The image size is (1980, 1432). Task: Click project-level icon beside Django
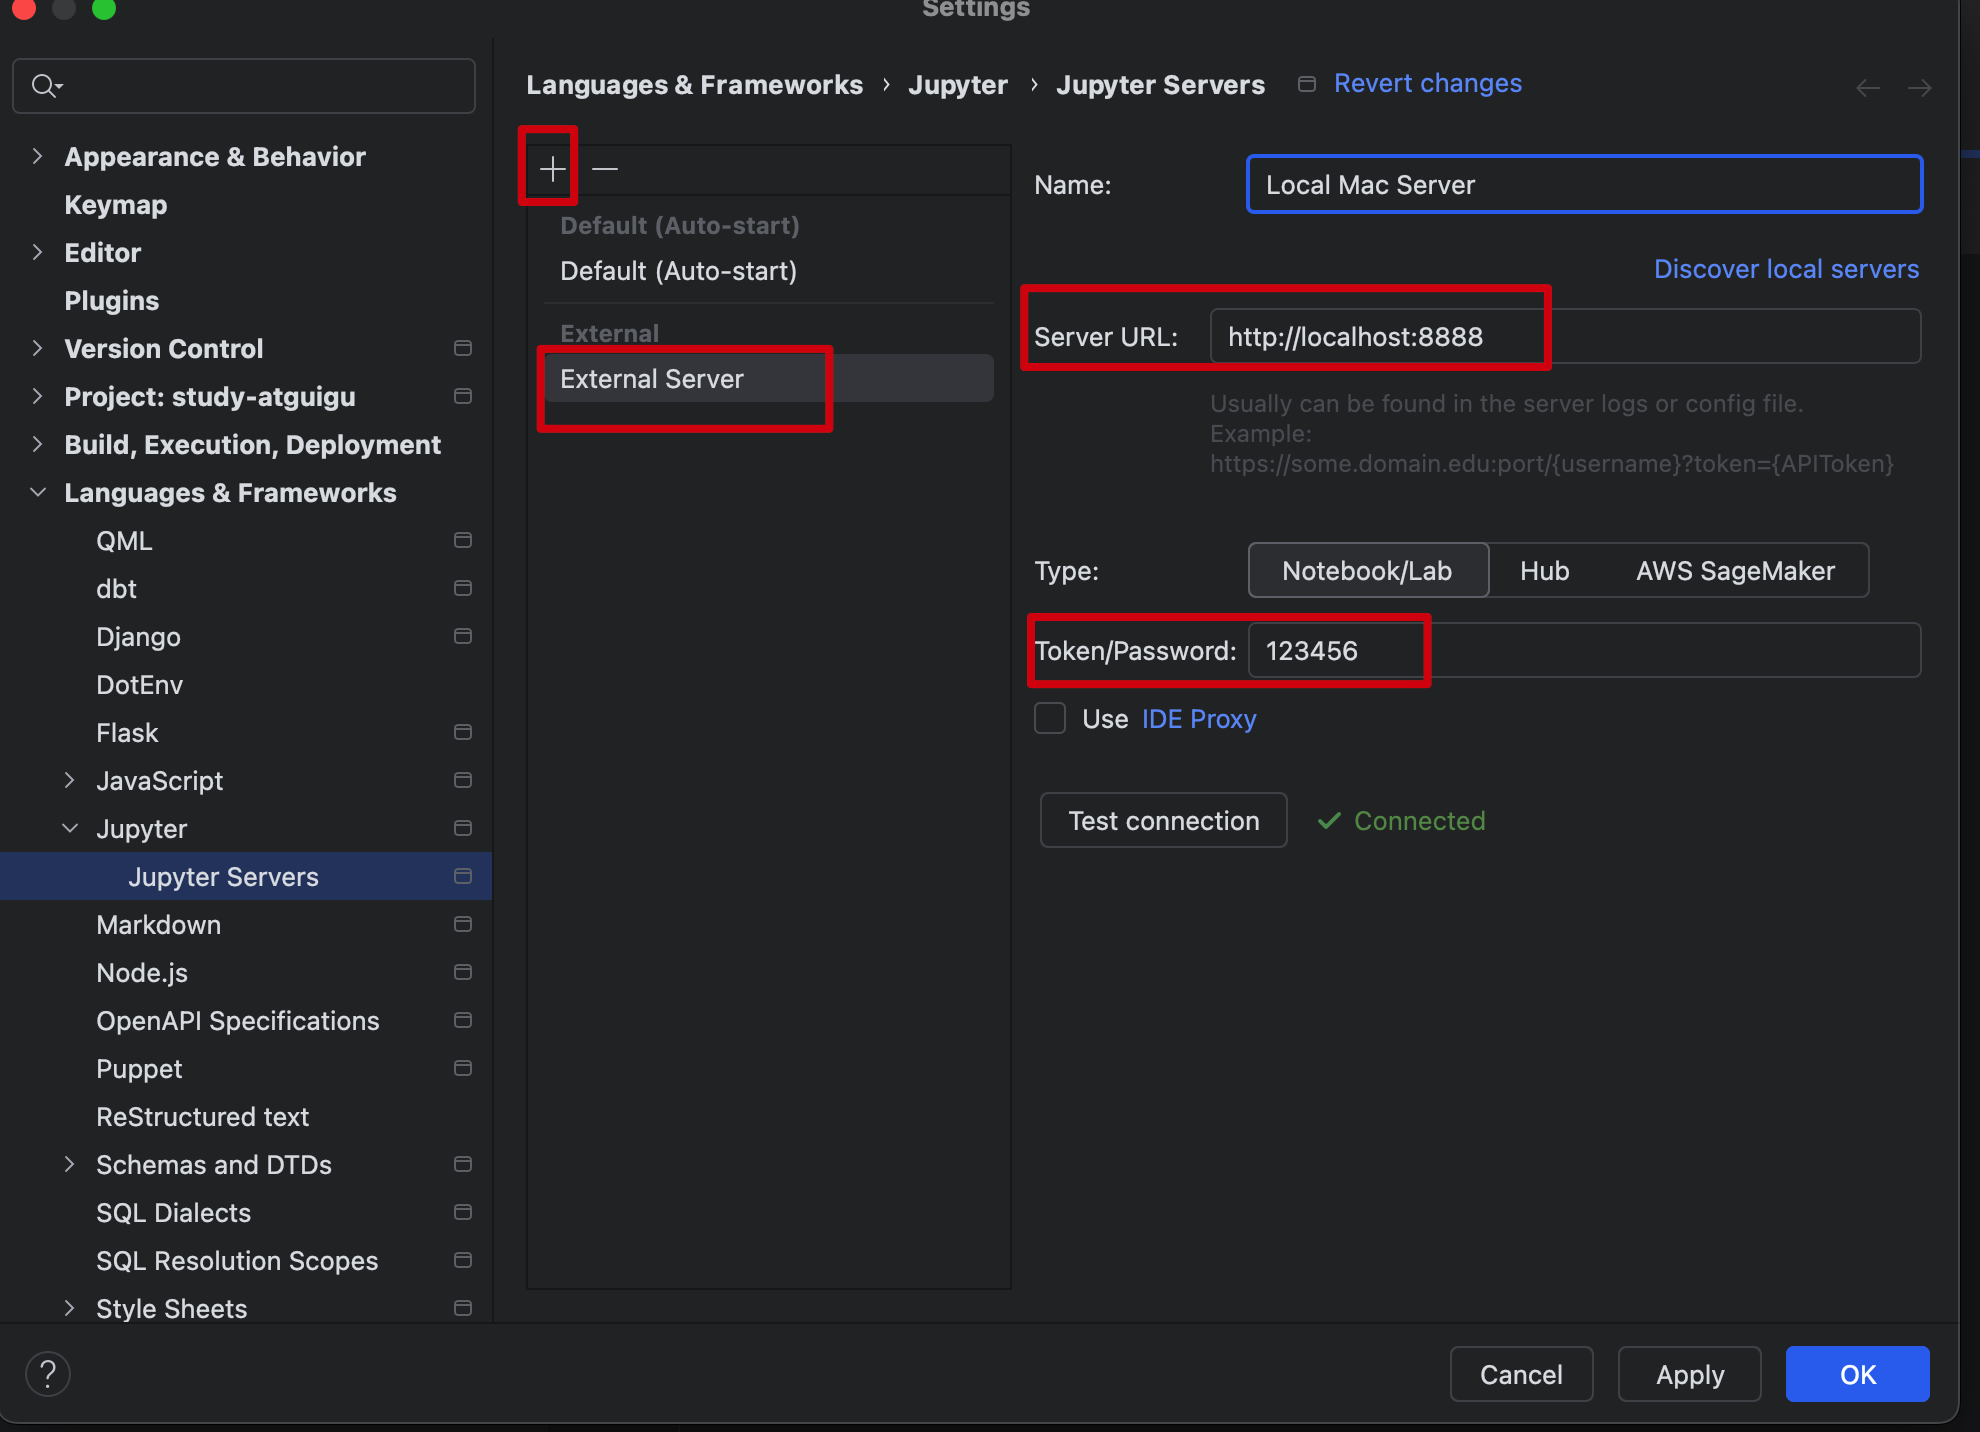[462, 636]
